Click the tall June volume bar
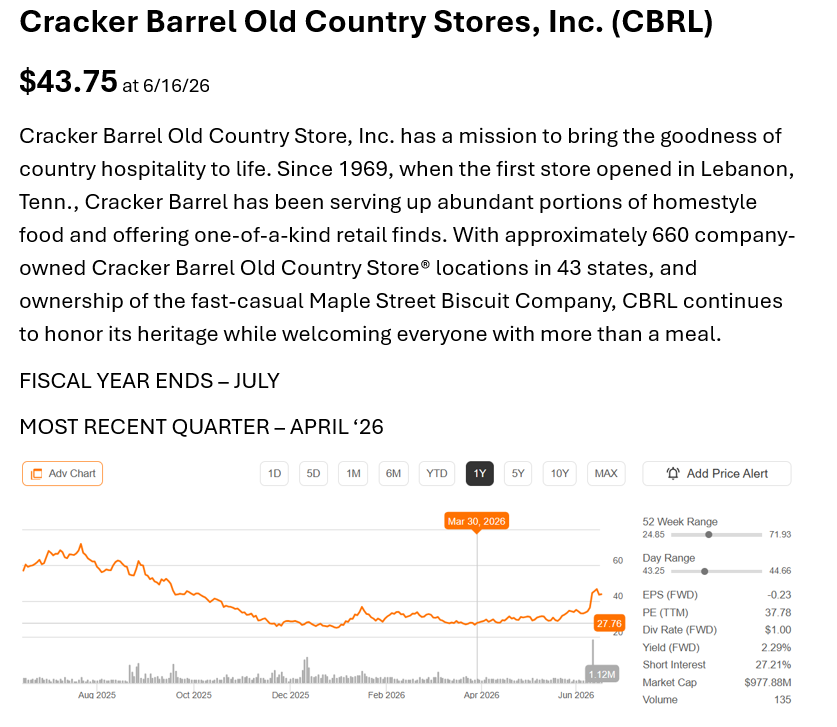Screen dimensions: 837x727 pos(593,654)
